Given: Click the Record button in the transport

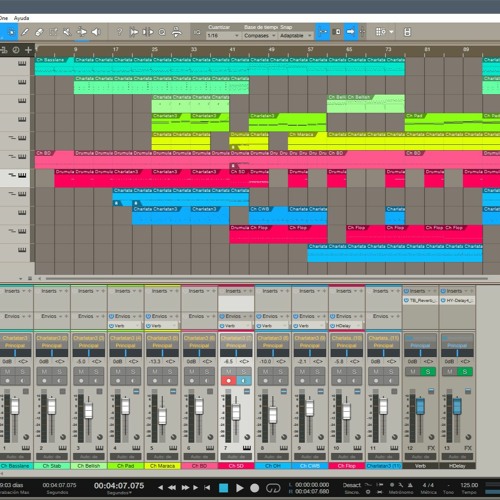Looking at the screenshot, I should 255,488.
